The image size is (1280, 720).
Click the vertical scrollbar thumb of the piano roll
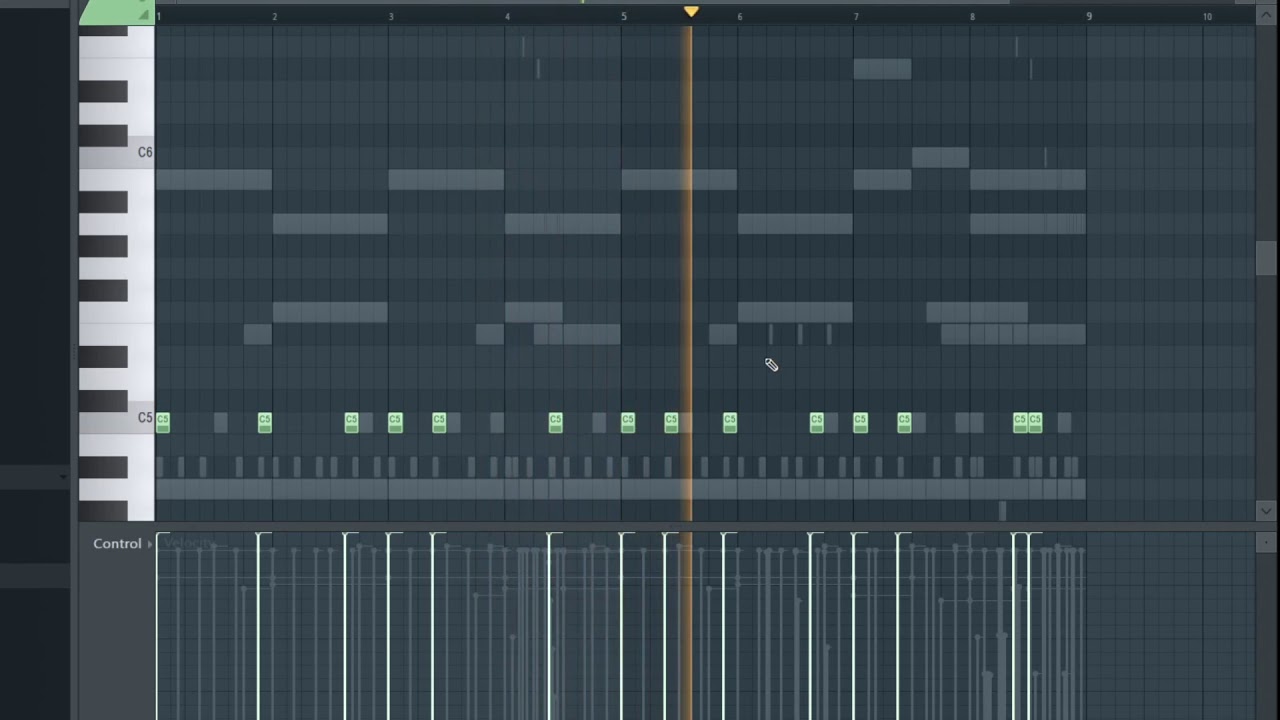pos(1266,258)
